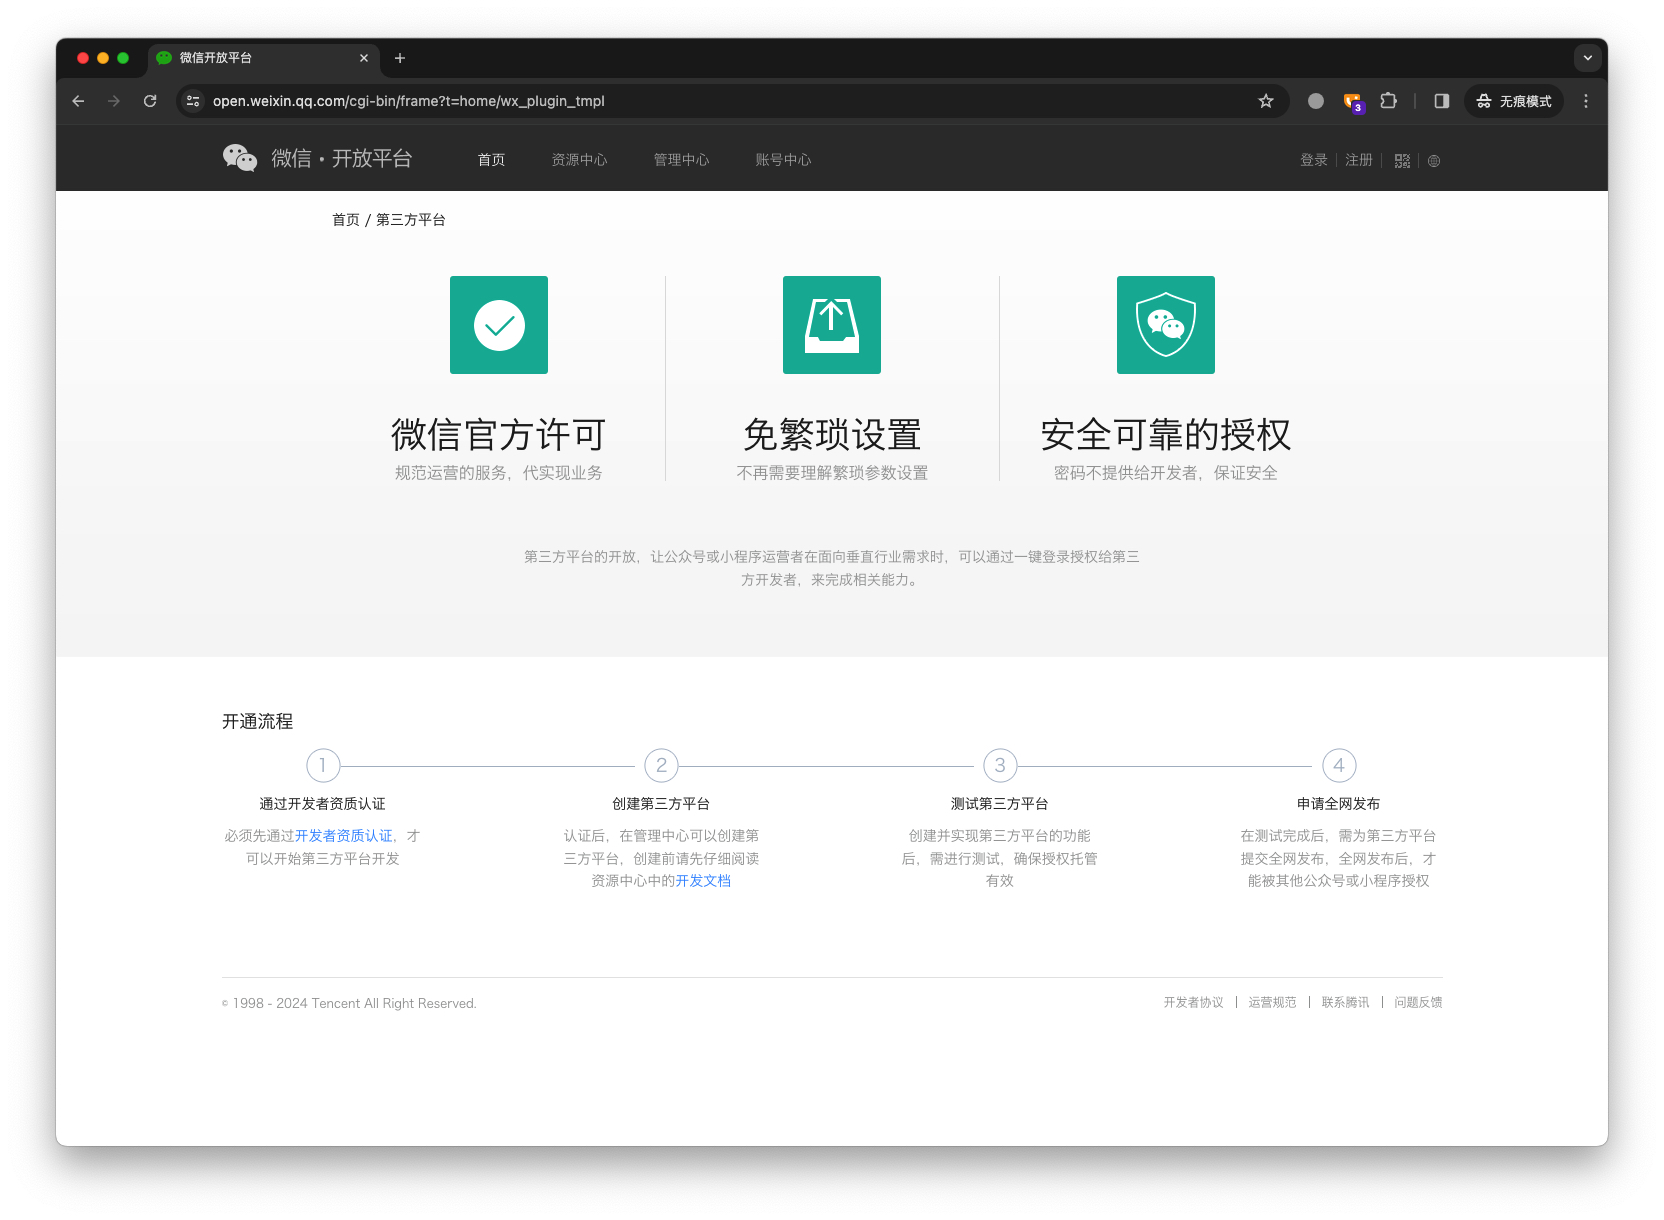The width and height of the screenshot is (1664, 1220).
Task: Click the 登录 login link
Action: click(1313, 160)
